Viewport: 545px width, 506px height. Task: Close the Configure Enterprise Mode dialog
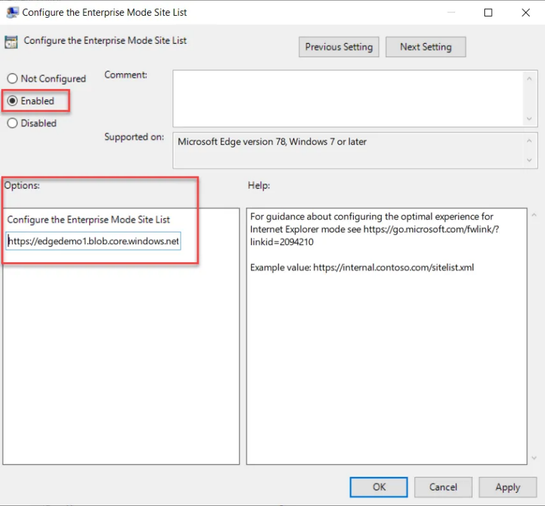(x=526, y=13)
